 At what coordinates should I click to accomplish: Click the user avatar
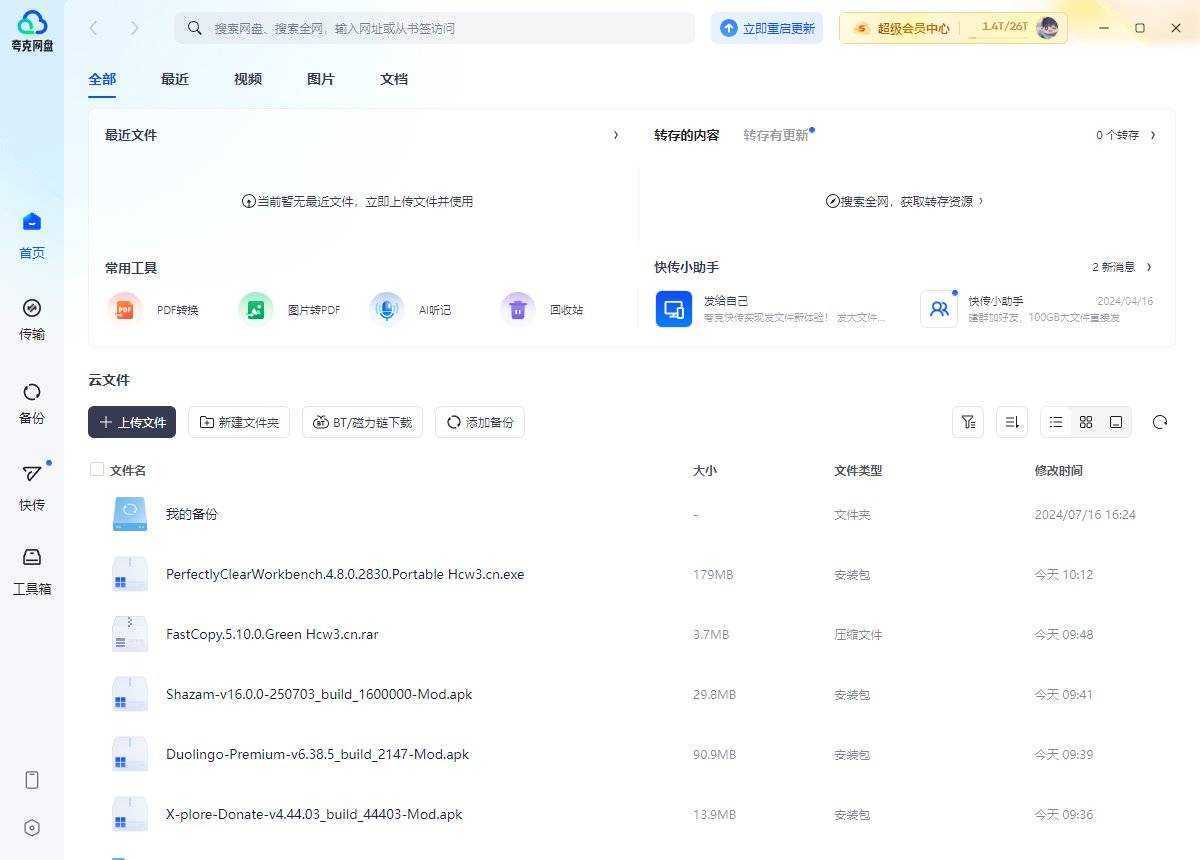tap(1048, 28)
